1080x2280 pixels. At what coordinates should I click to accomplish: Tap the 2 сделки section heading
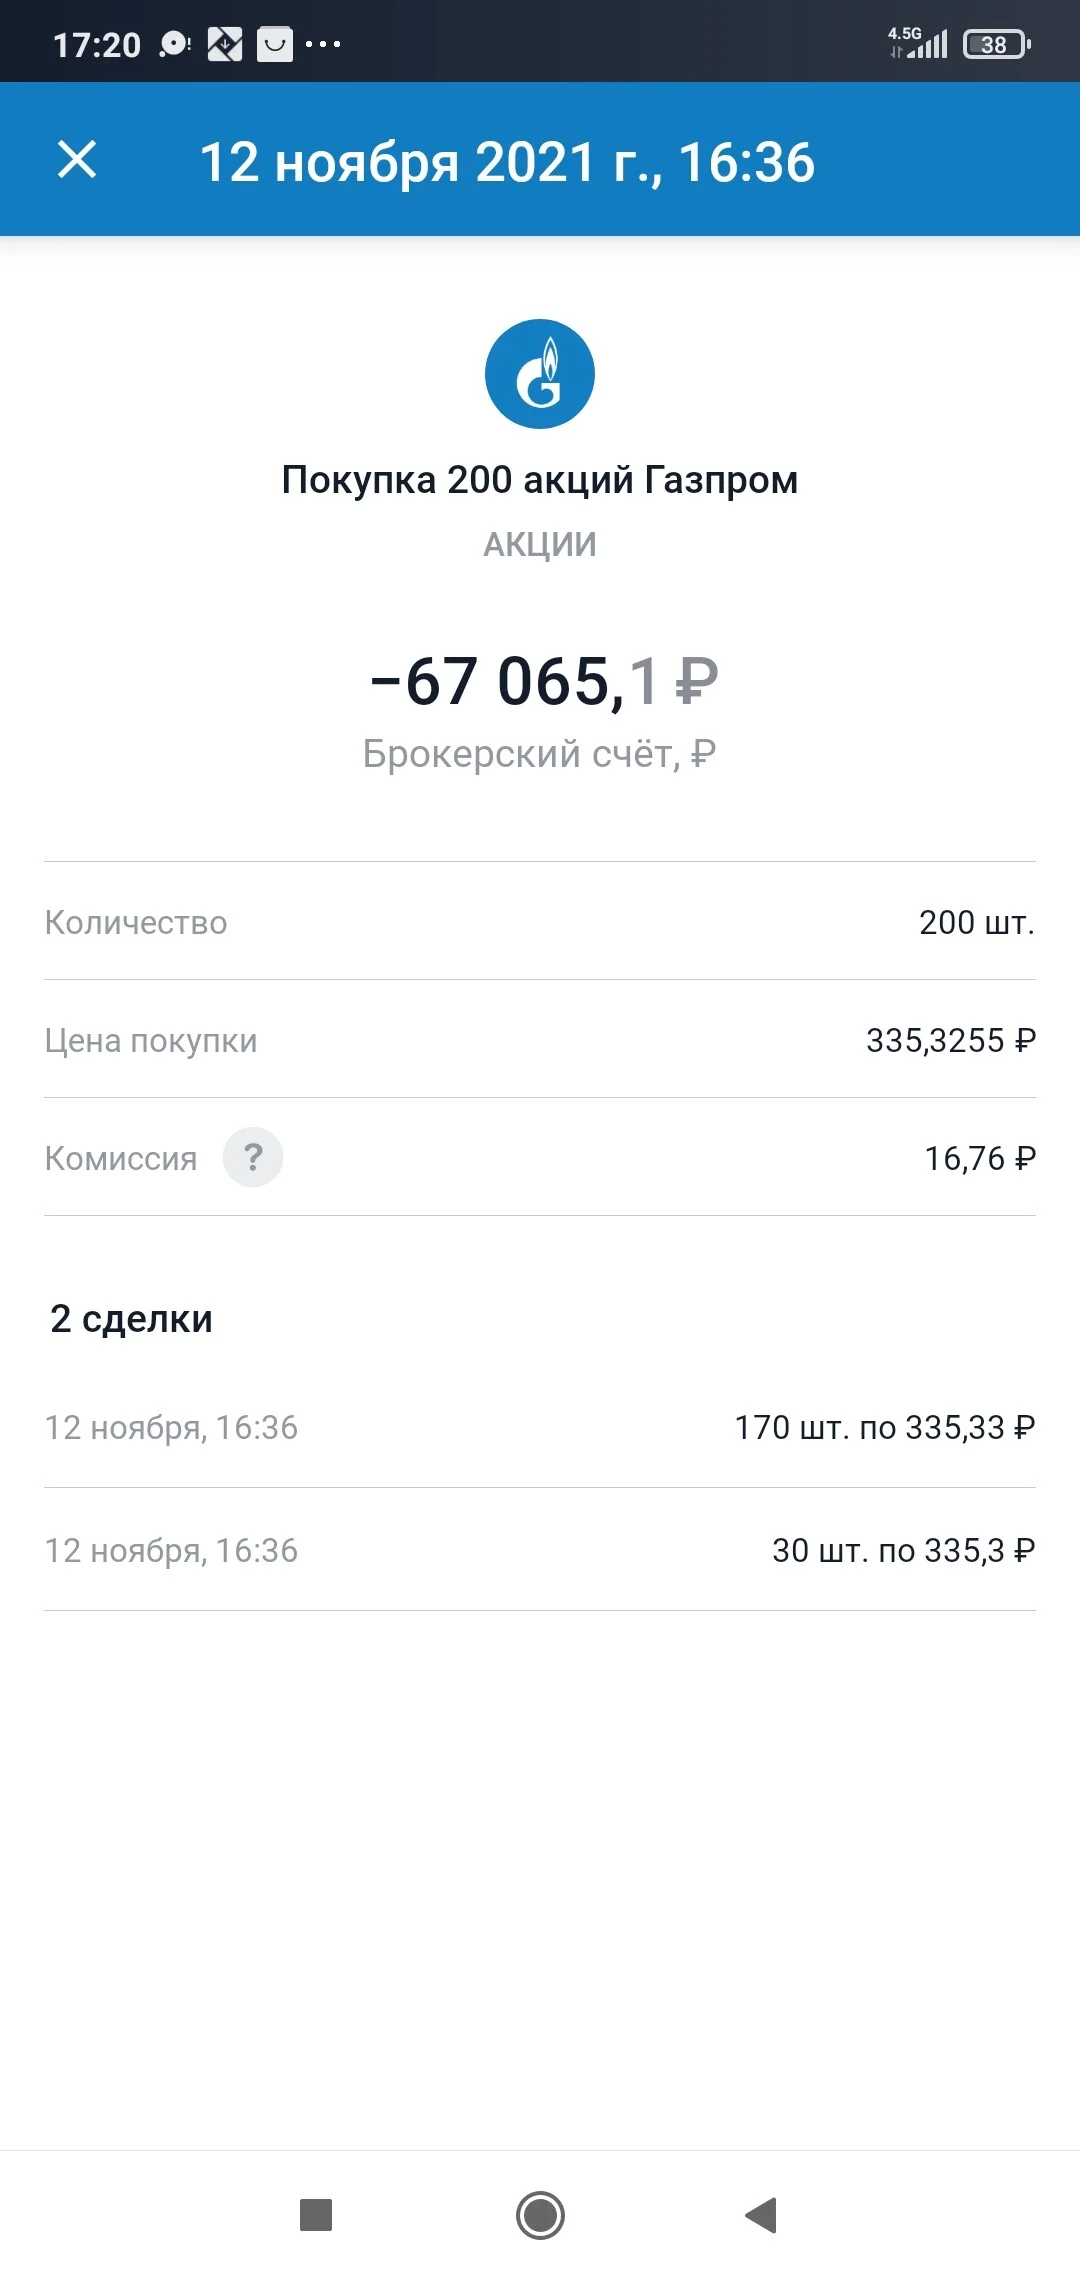[131, 1319]
